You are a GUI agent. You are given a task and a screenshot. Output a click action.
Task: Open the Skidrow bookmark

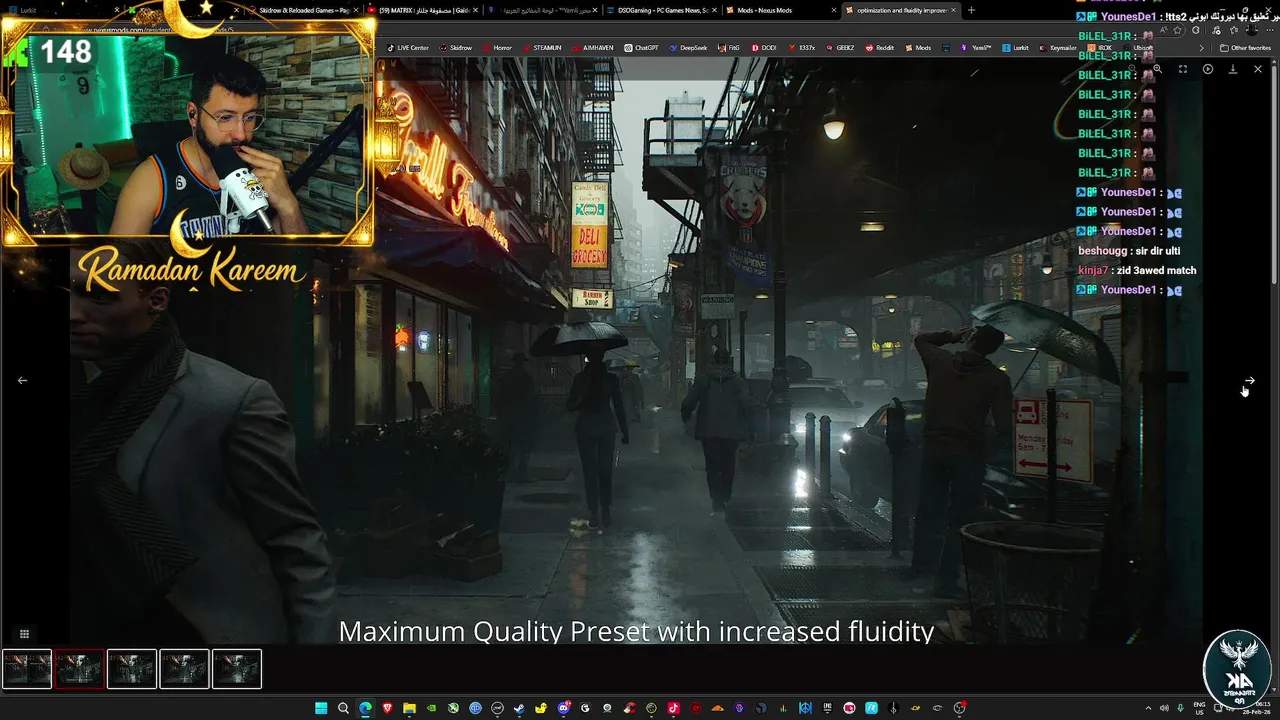tap(456, 48)
